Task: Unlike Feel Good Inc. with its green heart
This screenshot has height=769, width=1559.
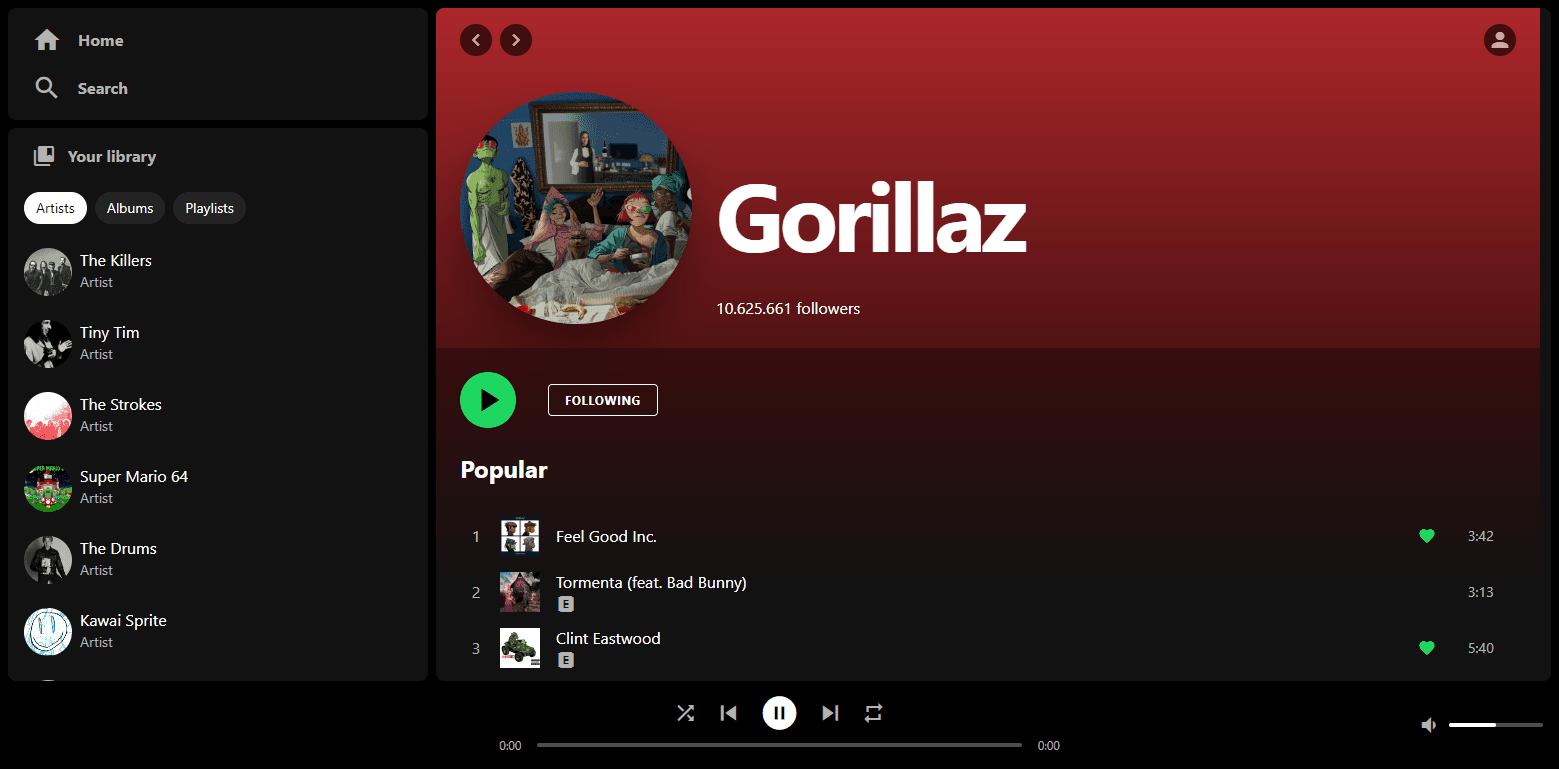Action: pos(1427,536)
